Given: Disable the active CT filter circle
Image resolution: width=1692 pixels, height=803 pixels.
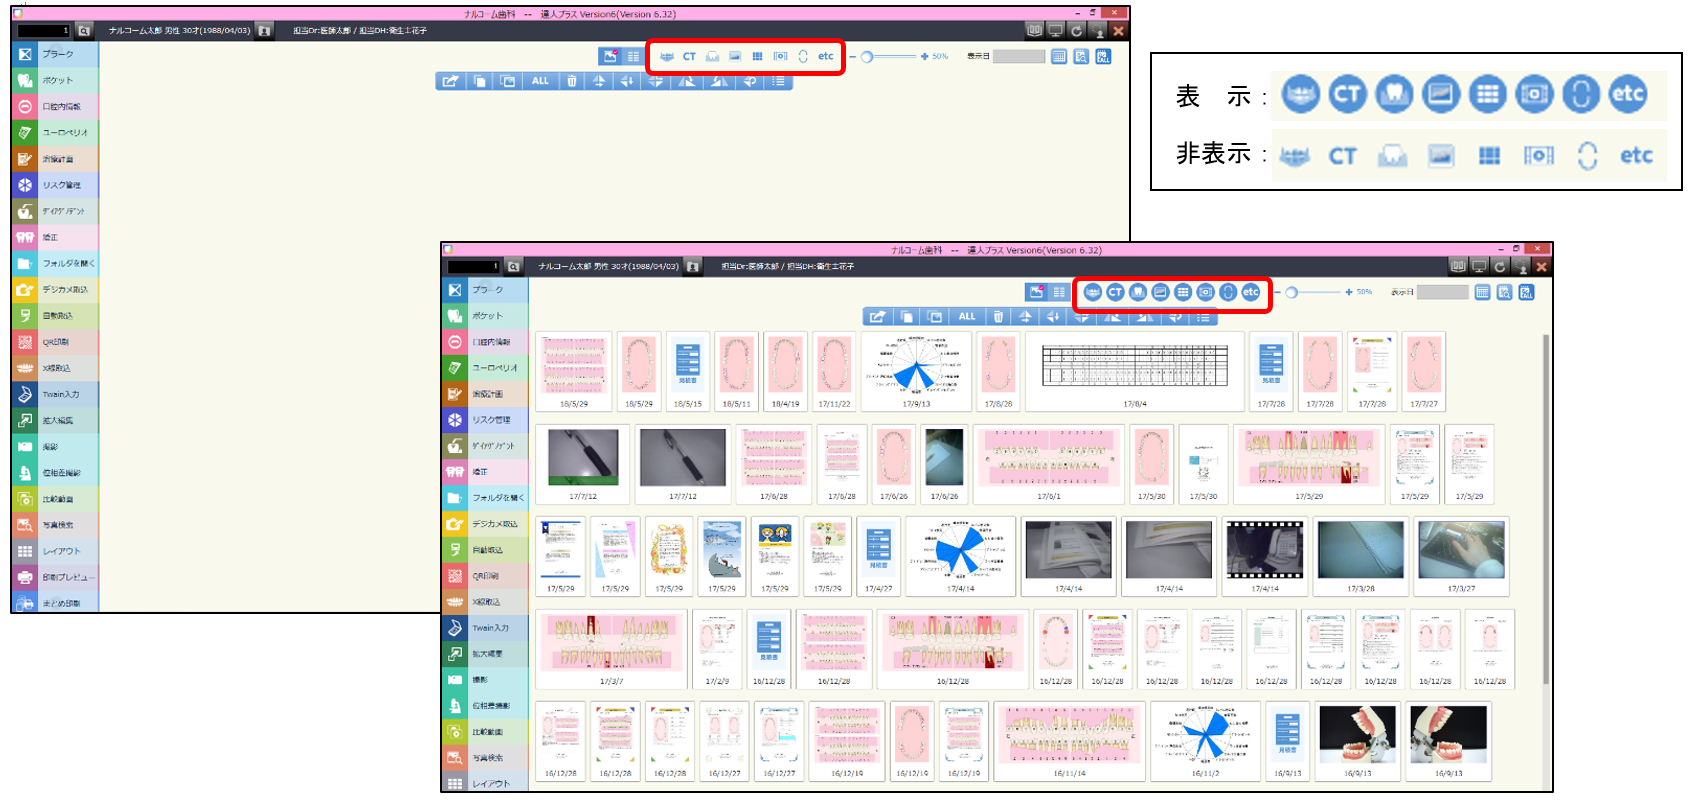Looking at the screenshot, I should pyautogui.click(x=1115, y=292).
